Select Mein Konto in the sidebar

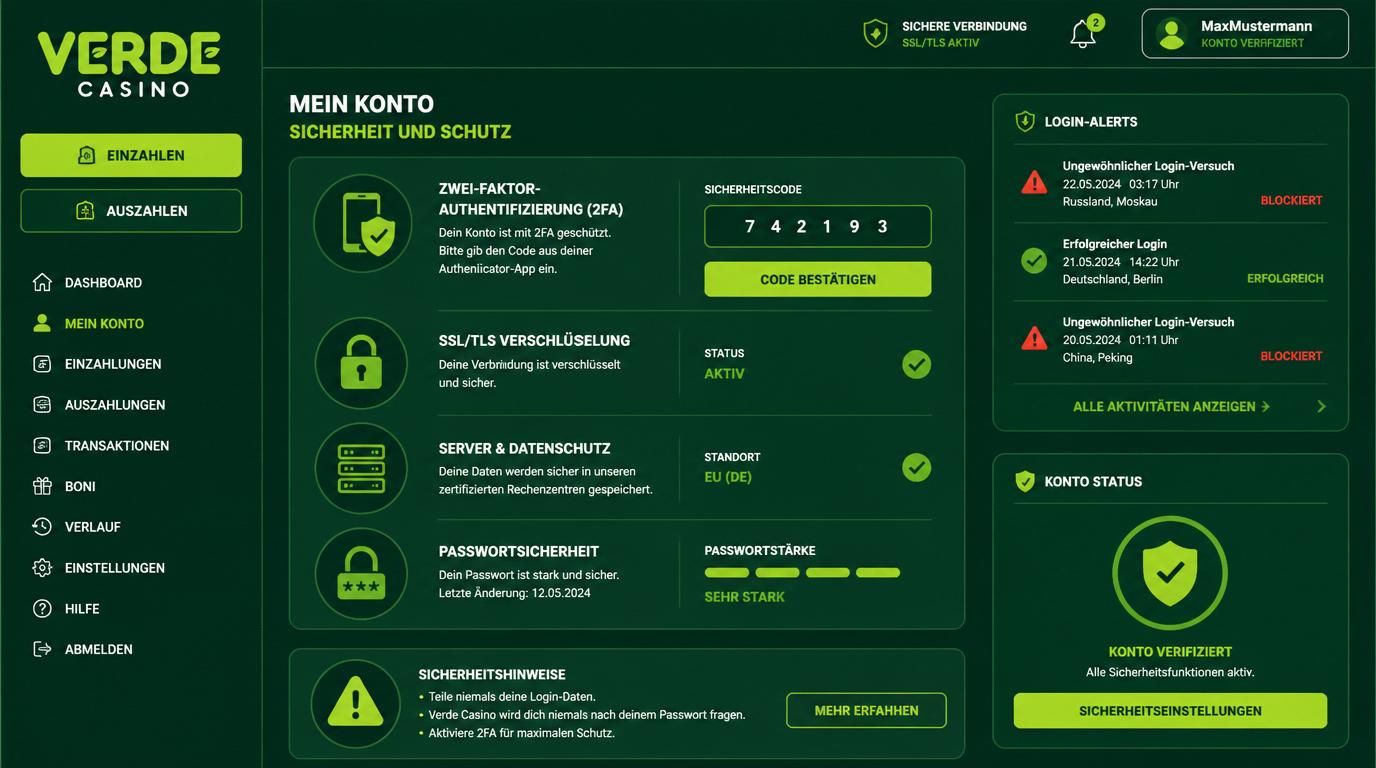(x=88, y=324)
